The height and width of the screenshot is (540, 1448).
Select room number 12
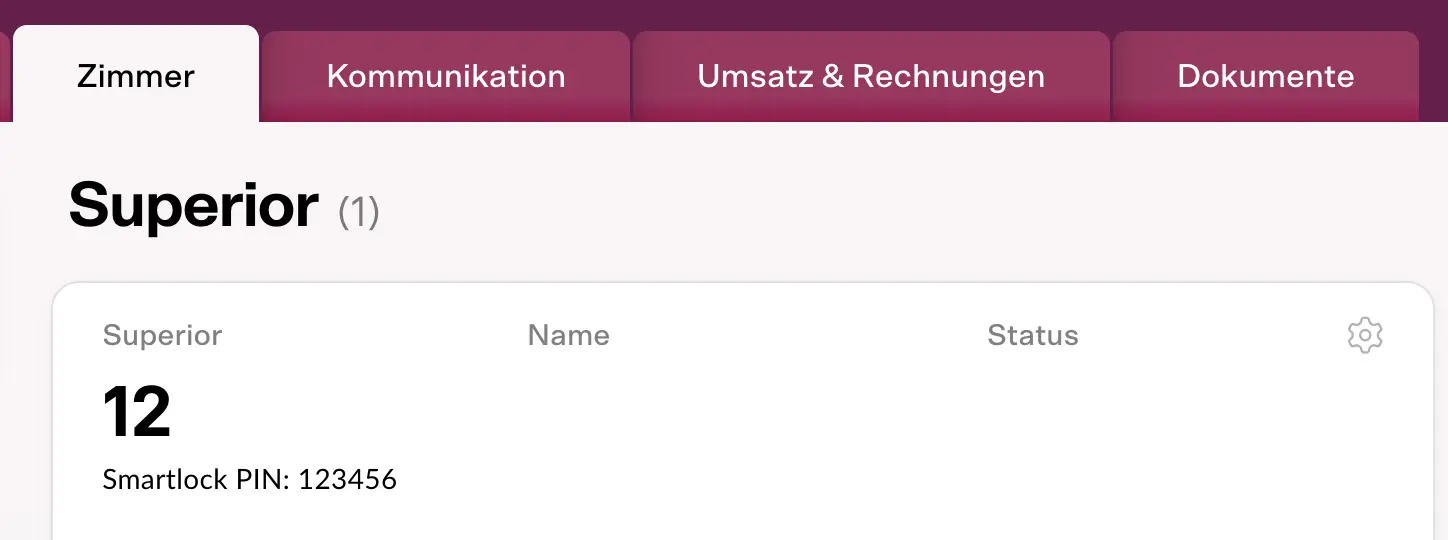point(137,413)
